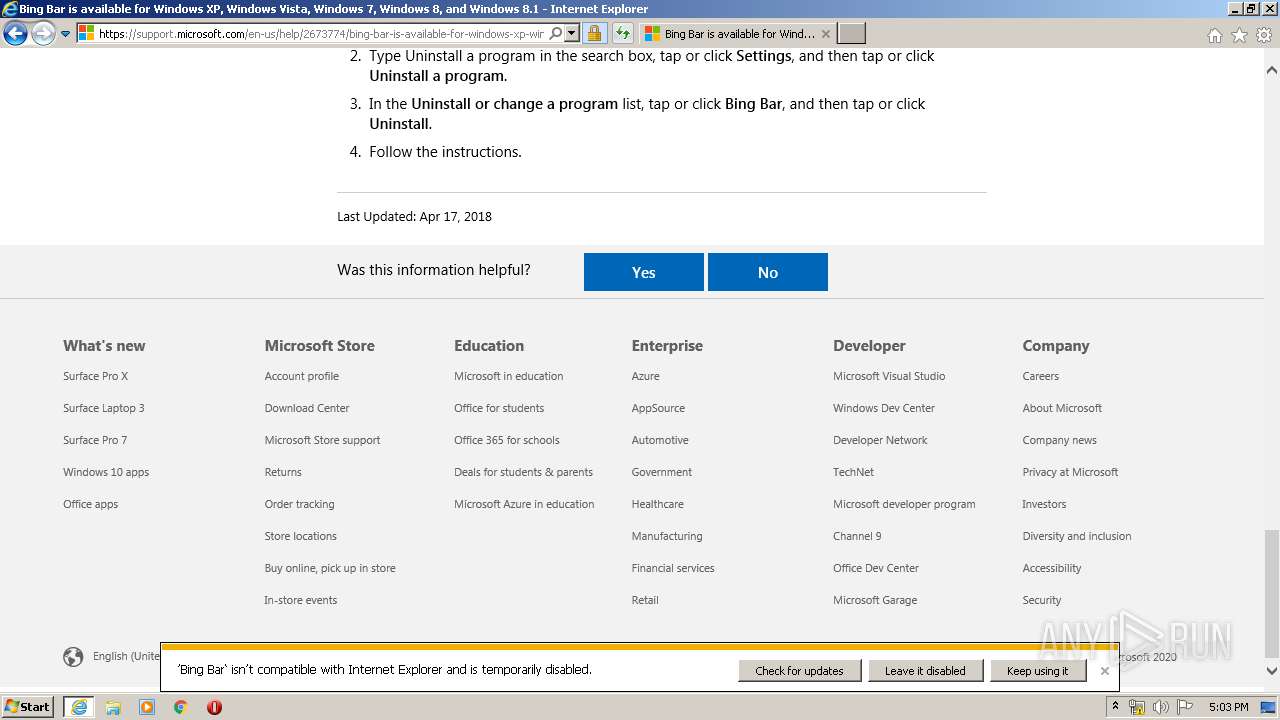Open File Explorer taskbar icon

113,707
